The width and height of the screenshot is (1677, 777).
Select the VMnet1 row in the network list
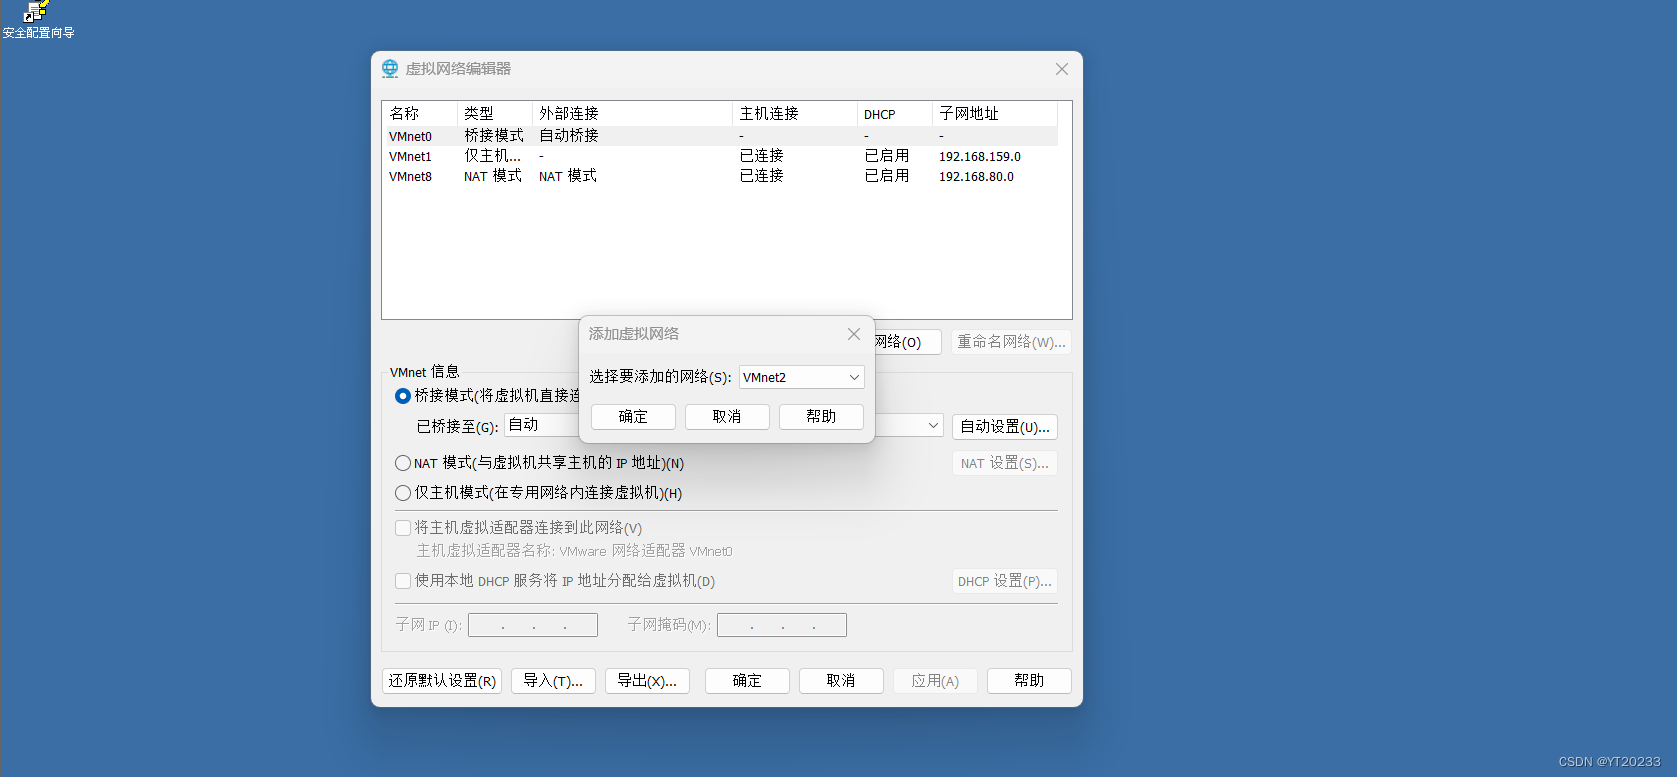tap(720, 156)
